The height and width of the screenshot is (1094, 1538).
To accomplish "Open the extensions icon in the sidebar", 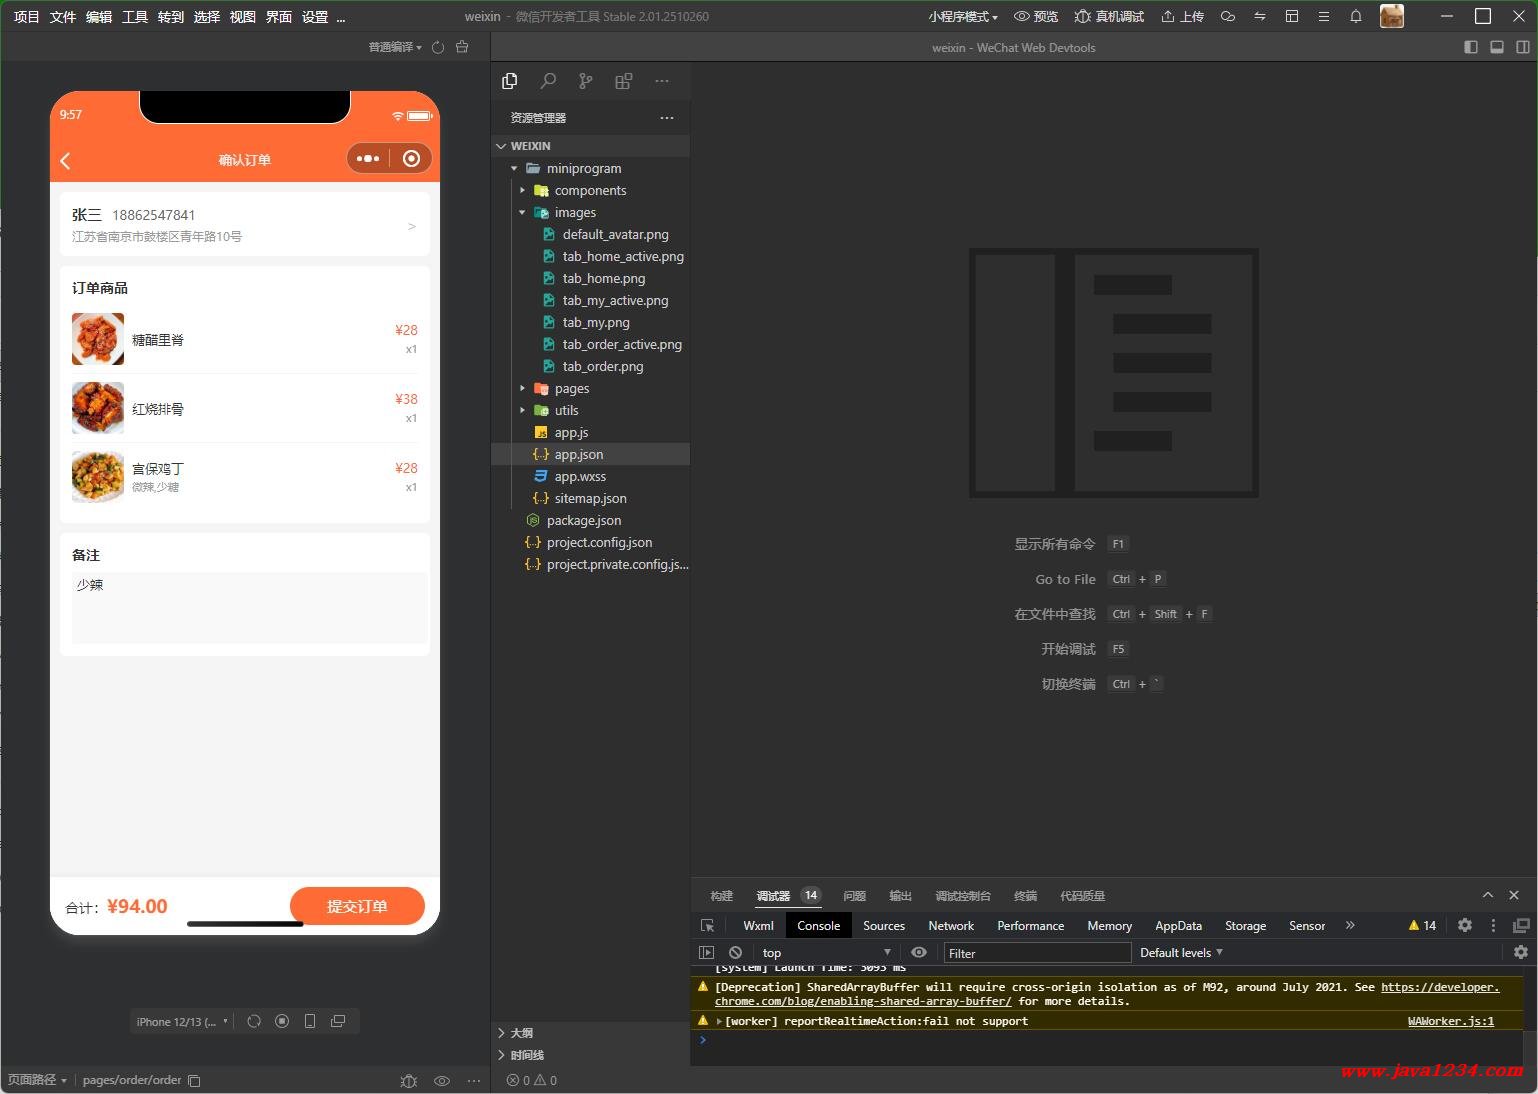I will pyautogui.click(x=623, y=81).
